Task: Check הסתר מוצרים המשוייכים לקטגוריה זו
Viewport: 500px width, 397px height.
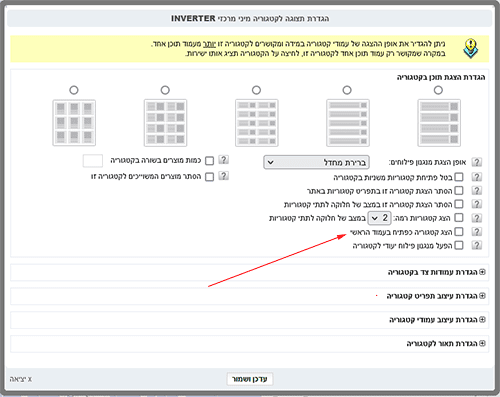Action: [209, 176]
